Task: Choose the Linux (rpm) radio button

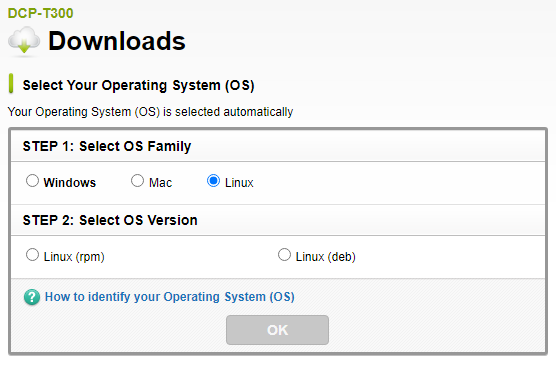Action: tap(32, 255)
